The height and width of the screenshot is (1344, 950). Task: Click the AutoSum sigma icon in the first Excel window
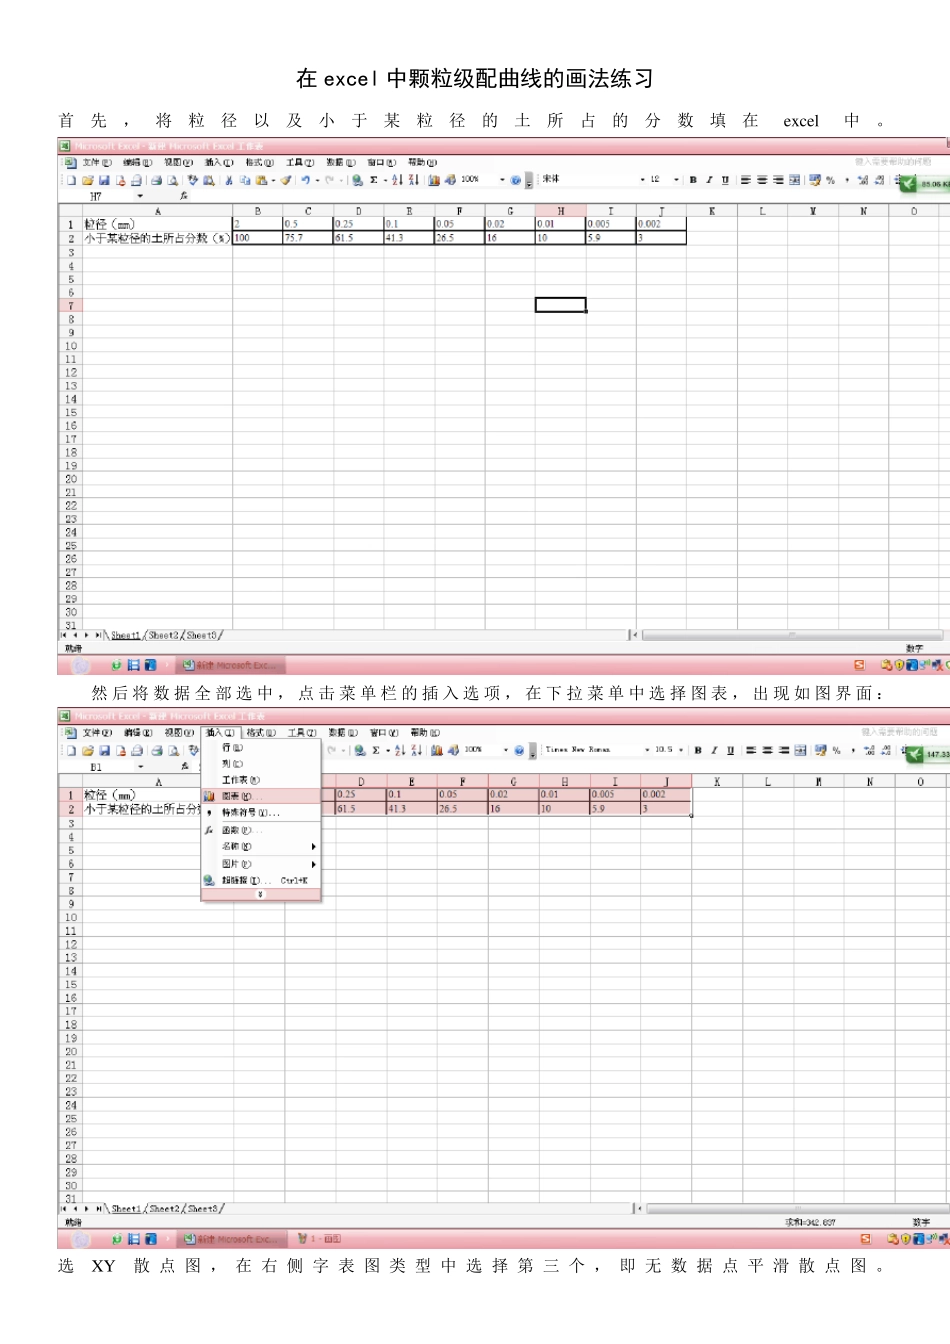point(374,180)
